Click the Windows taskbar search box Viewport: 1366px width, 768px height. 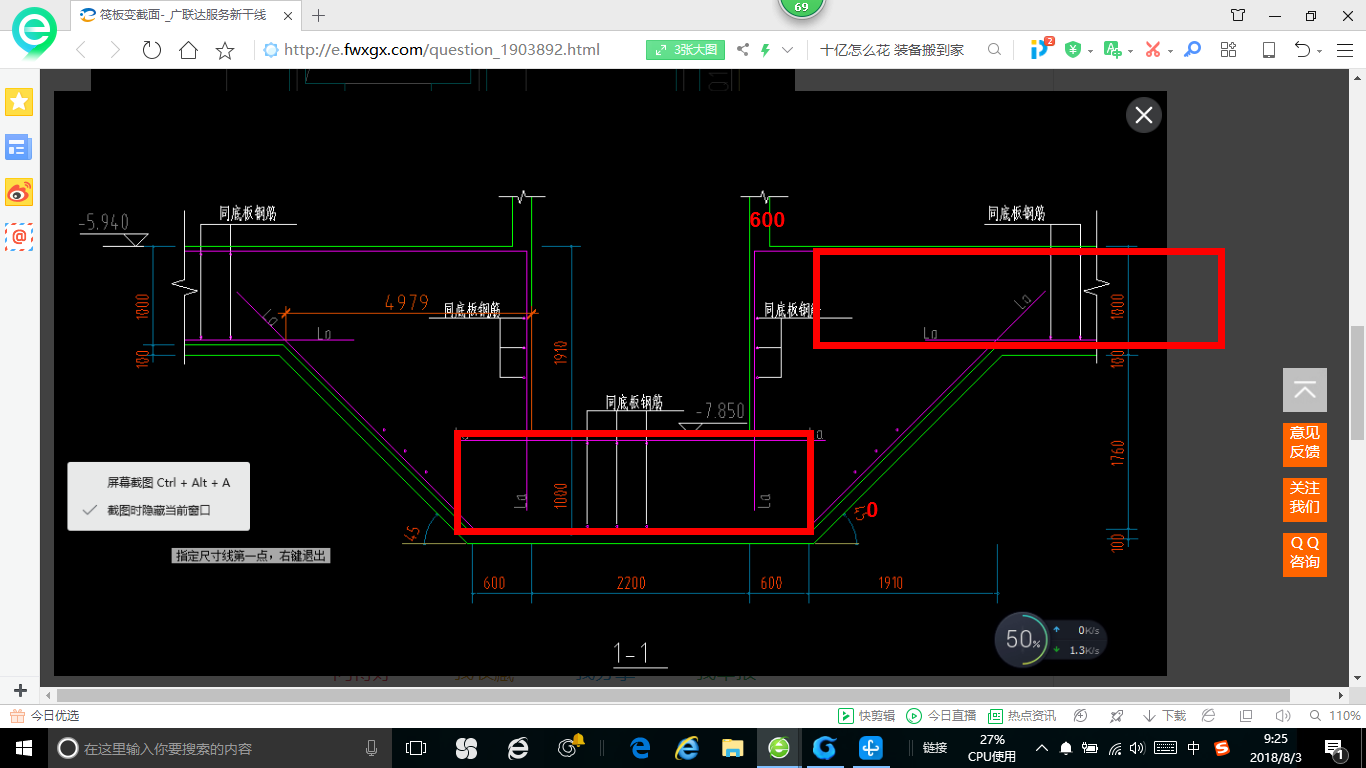click(220, 748)
